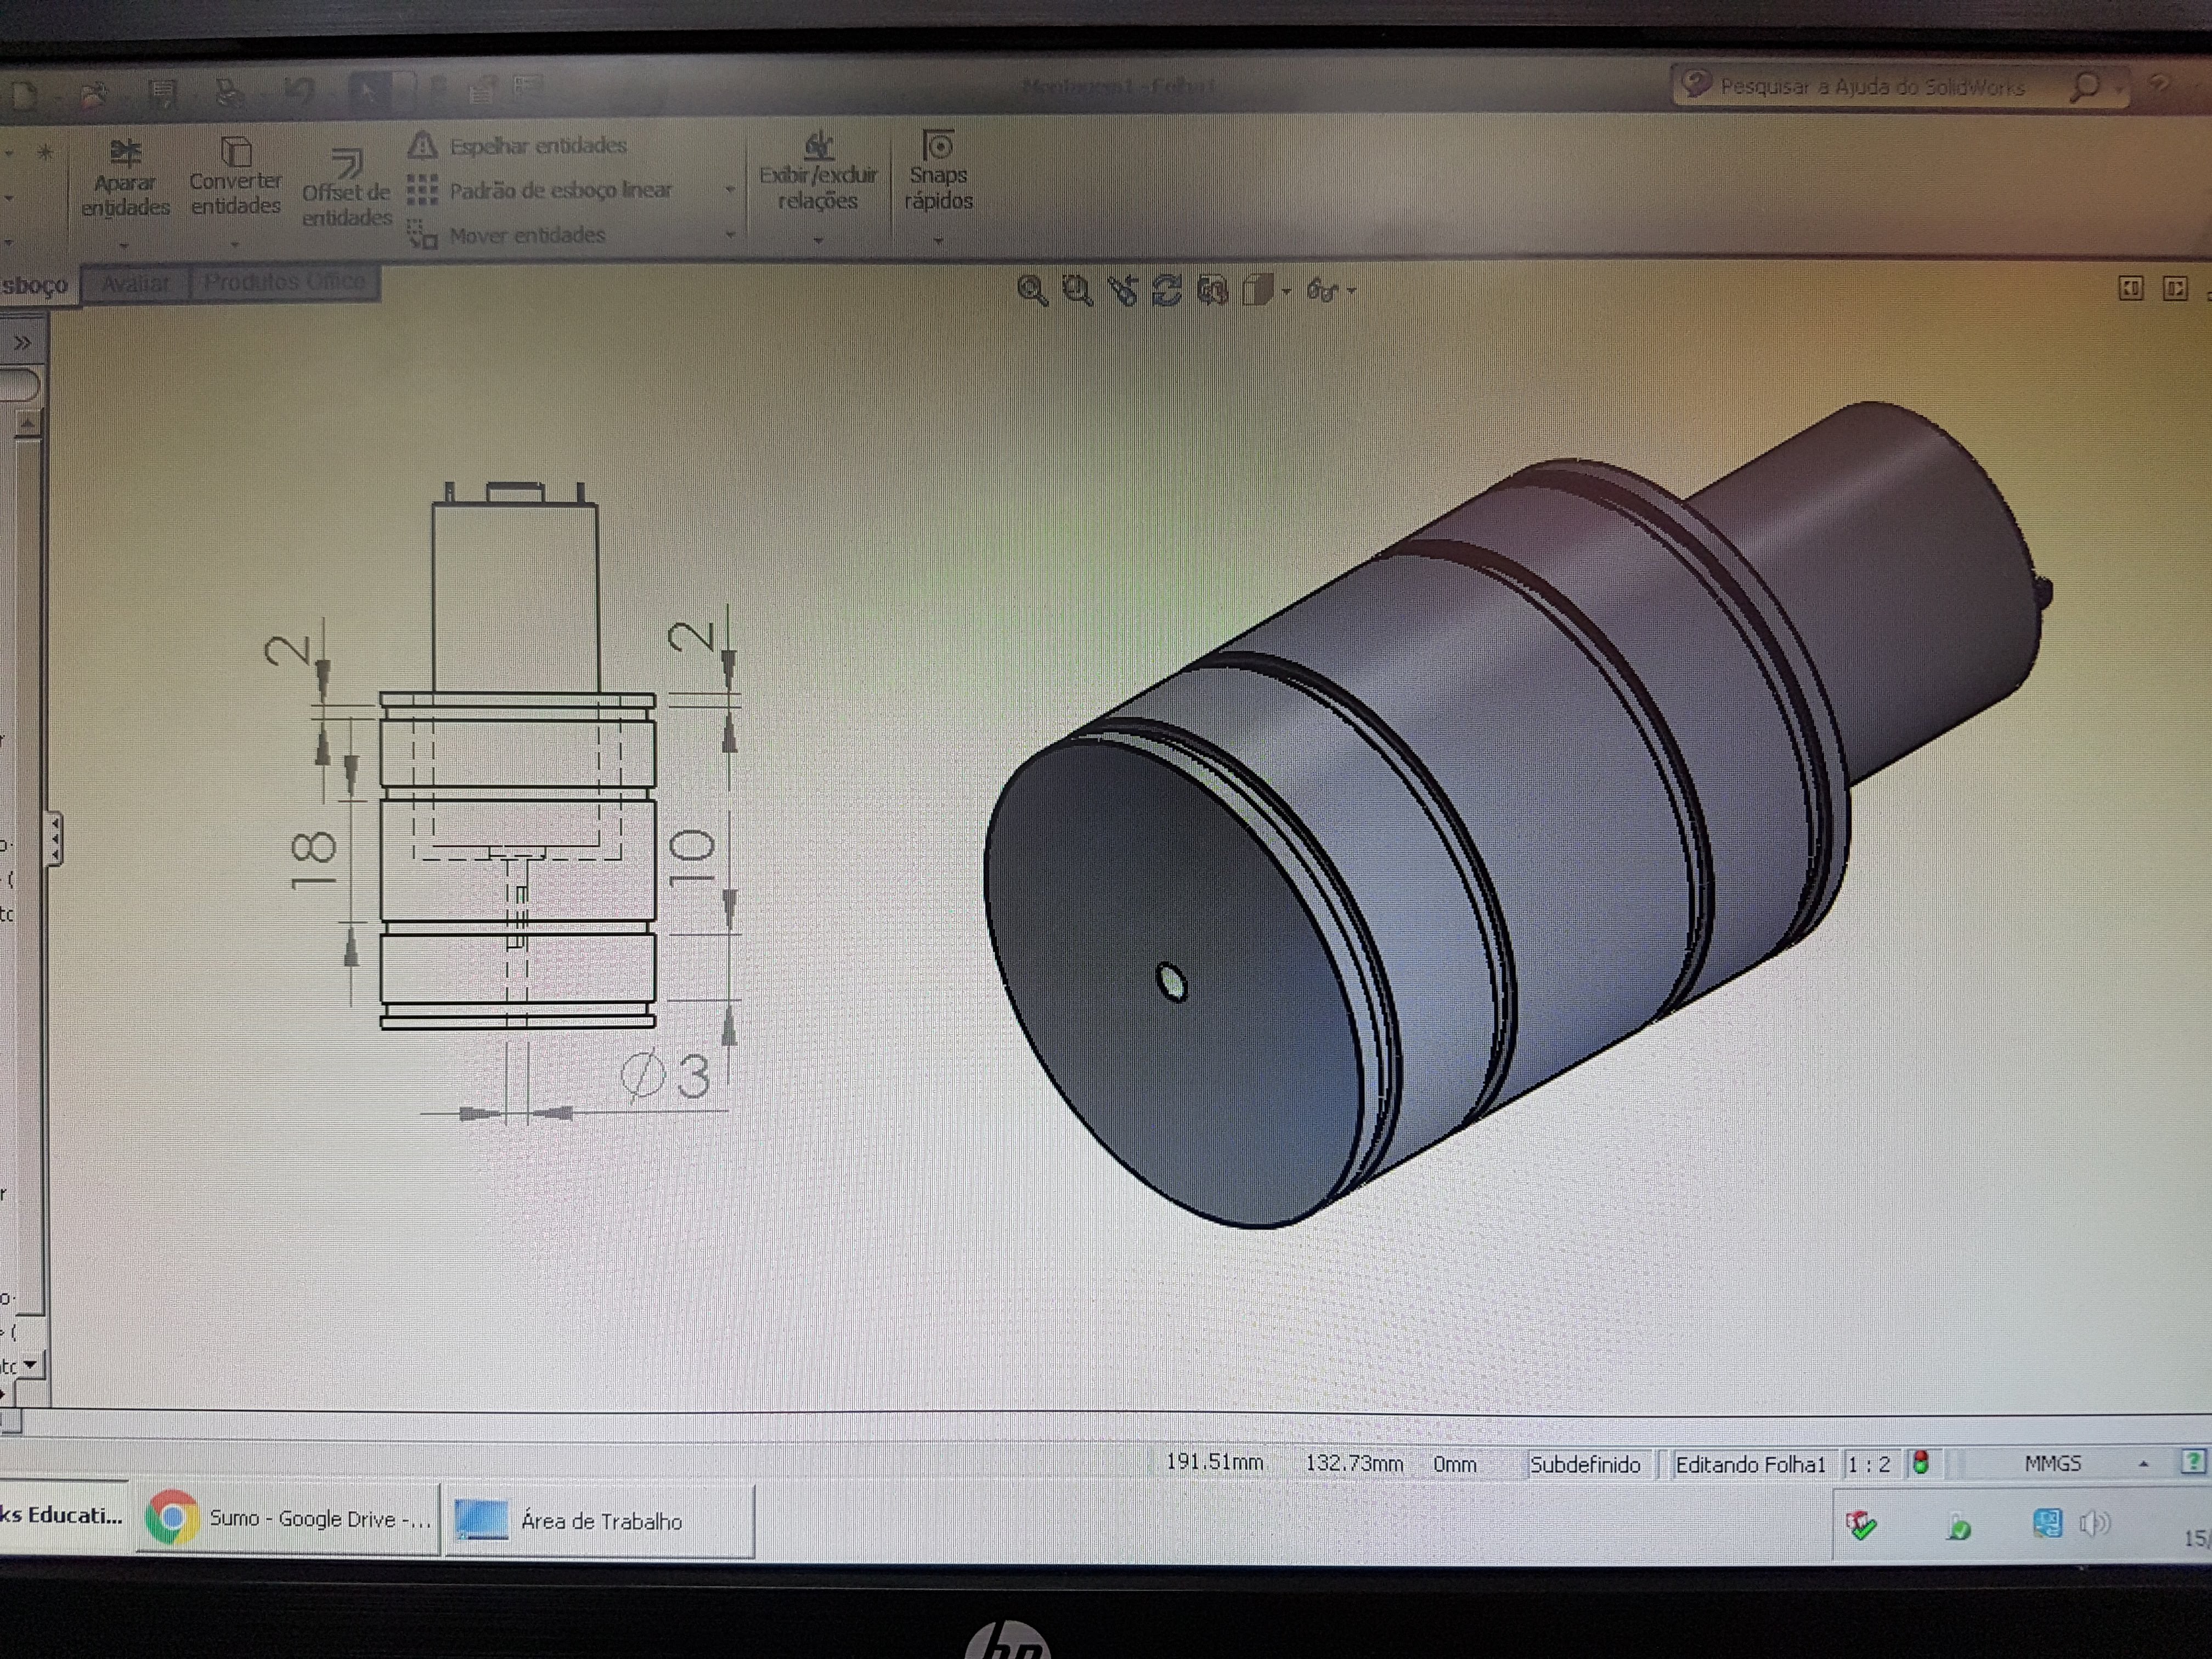Click Mover entidades command
Screen dimensions: 2212x1659
507,235
